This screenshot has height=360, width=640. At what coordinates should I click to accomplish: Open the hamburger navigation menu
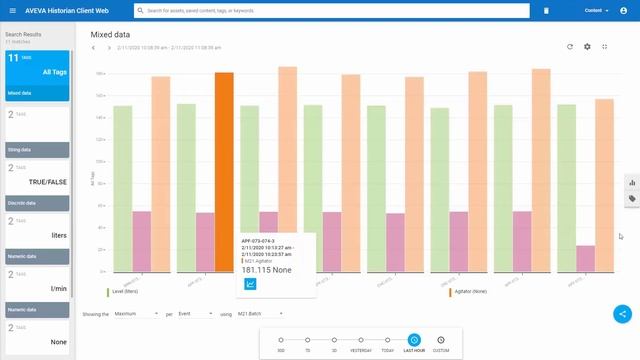pyautogui.click(x=13, y=11)
